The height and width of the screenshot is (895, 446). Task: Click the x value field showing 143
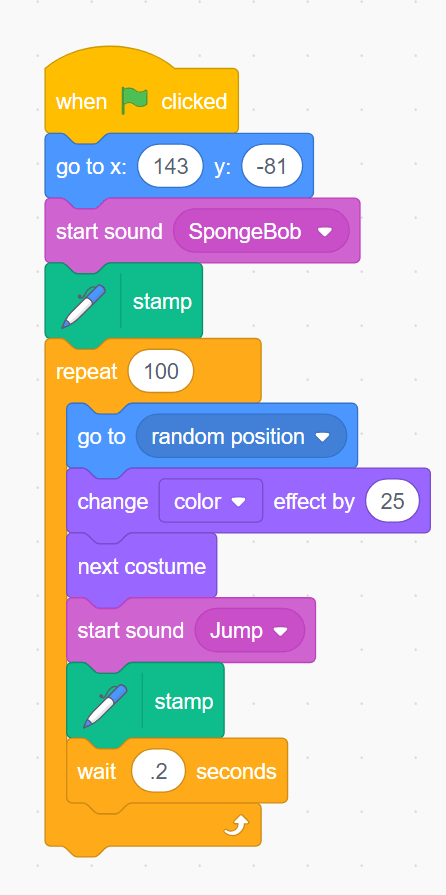[170, 166]
